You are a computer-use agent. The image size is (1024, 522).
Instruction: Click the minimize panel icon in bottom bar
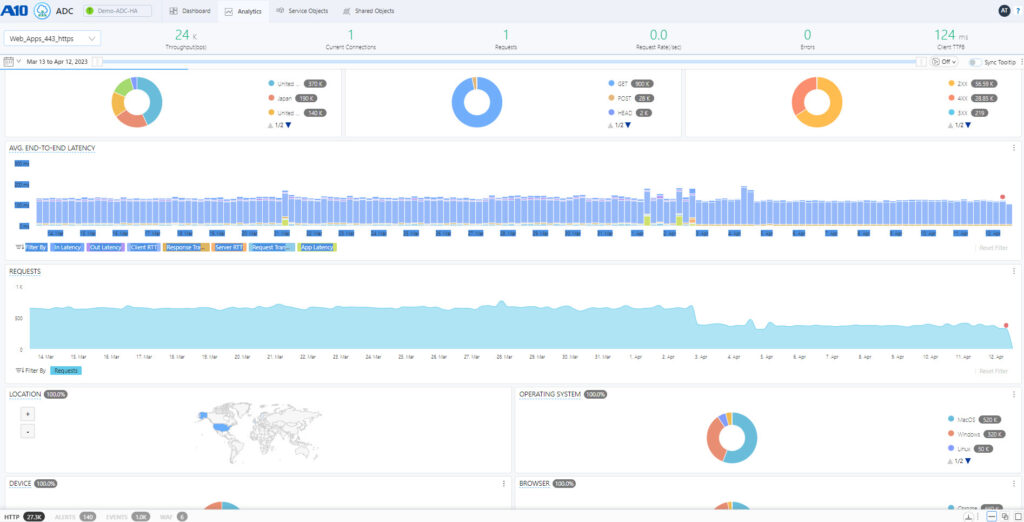click(991, 517)
